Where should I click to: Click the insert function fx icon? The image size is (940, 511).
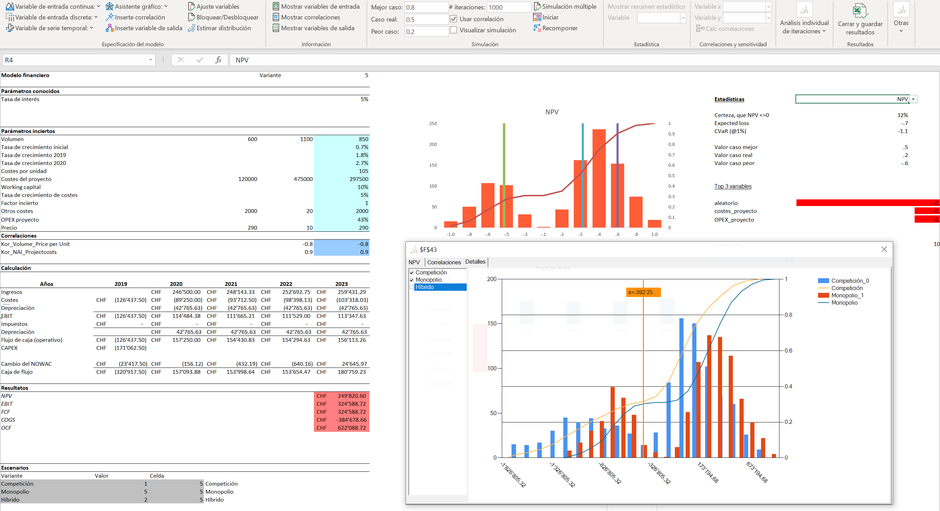[x=218, y=60]
